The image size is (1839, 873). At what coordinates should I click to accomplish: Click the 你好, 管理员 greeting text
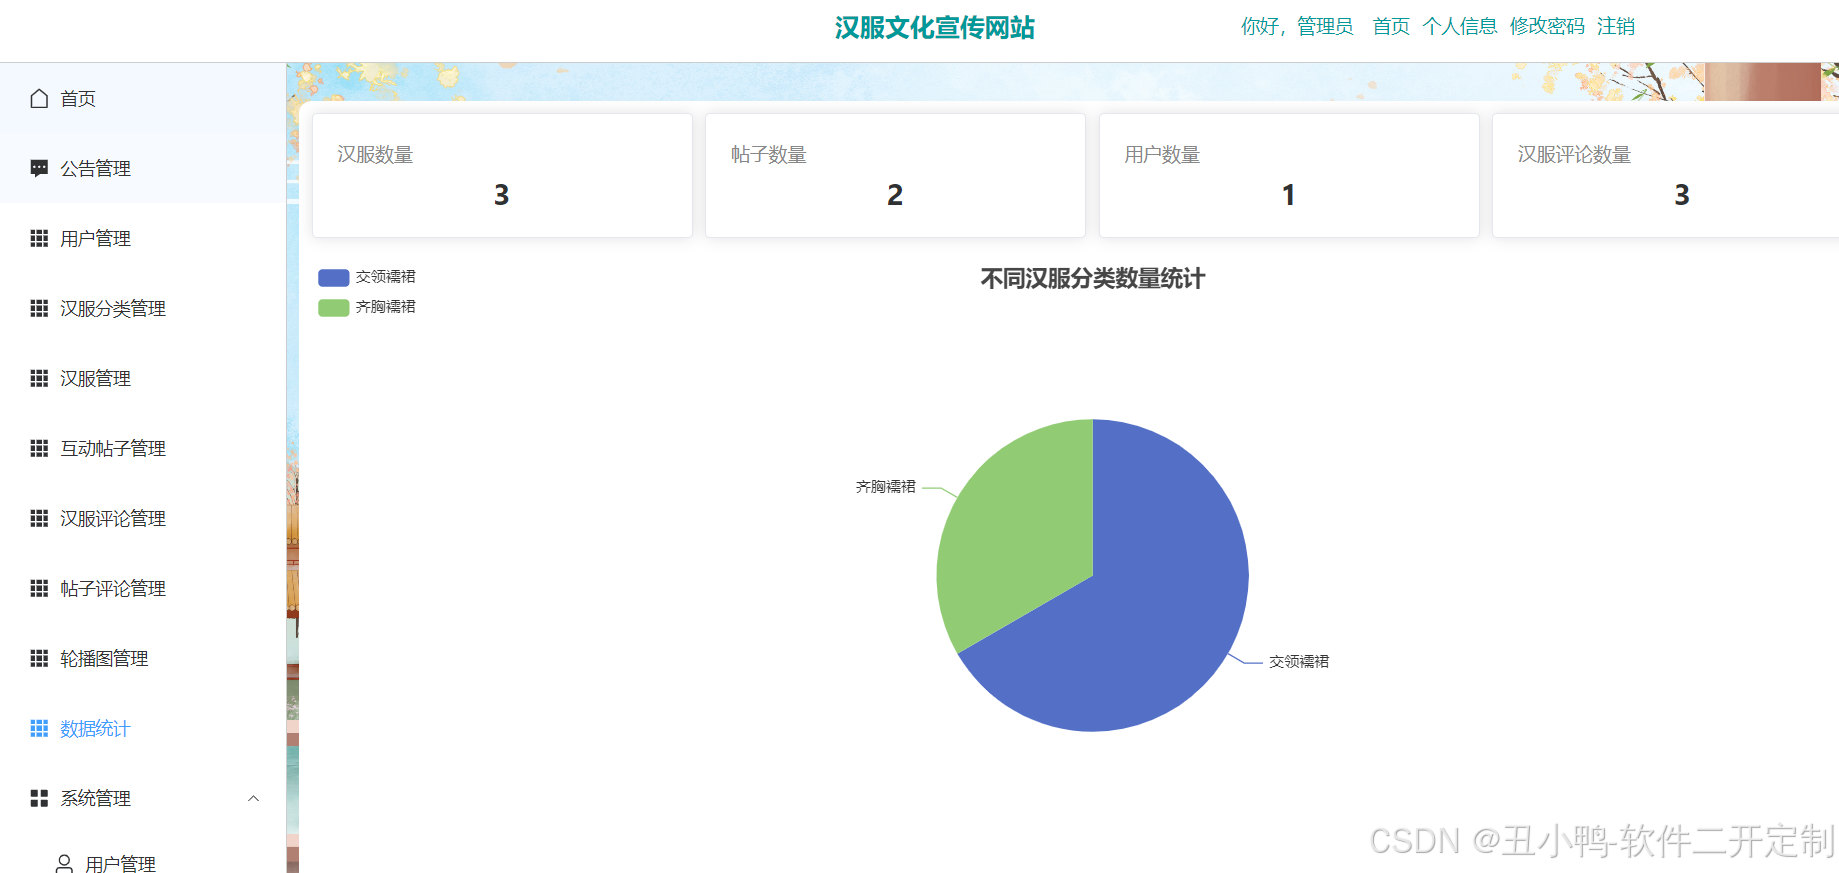(x=1297, y=27)
